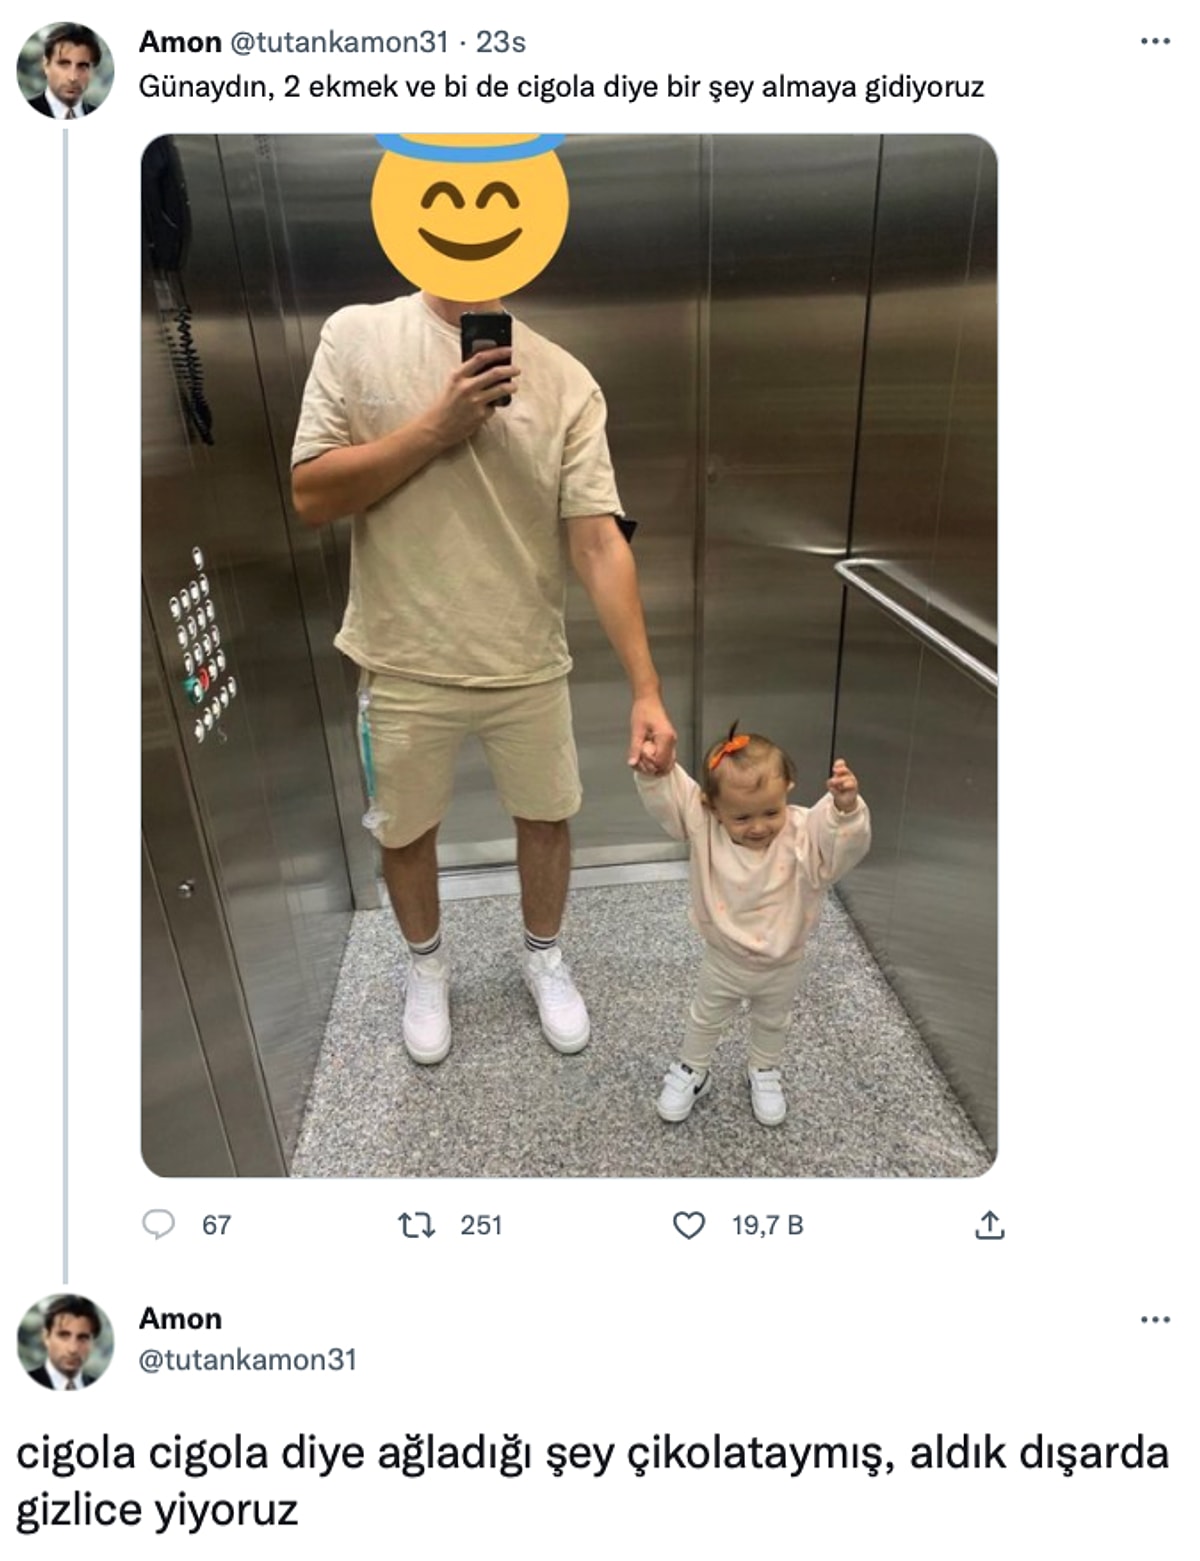
Task: Like the tweet with the heart icon
Action: (x=688, y=1225)
